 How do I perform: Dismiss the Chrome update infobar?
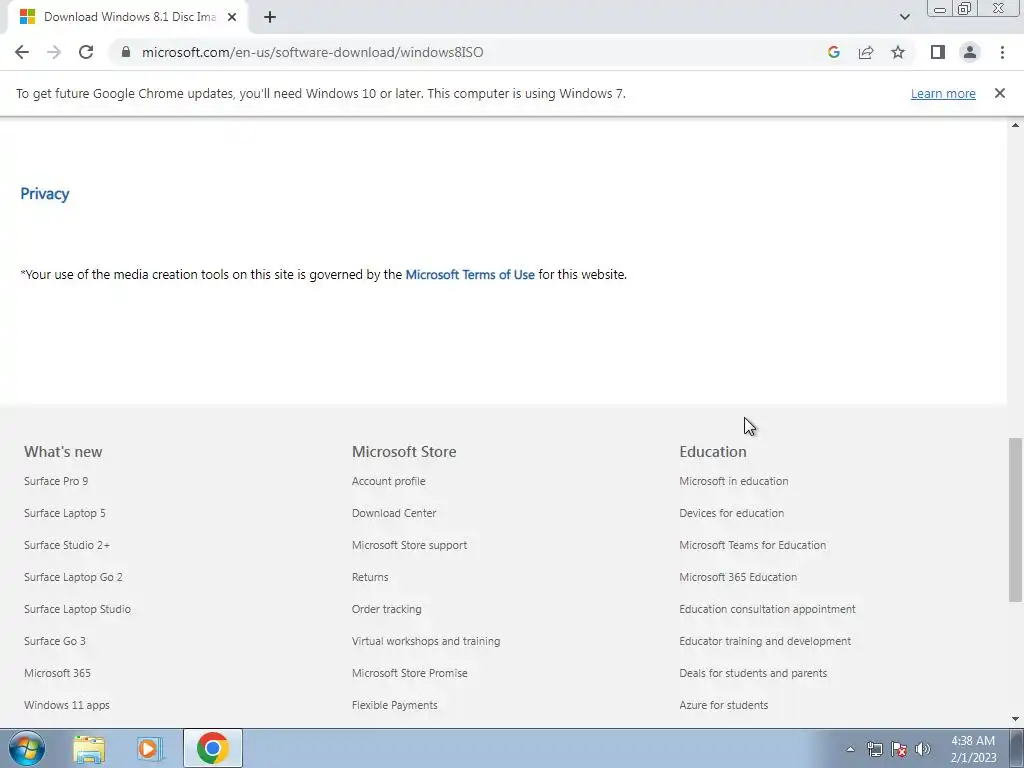[999, 93]
